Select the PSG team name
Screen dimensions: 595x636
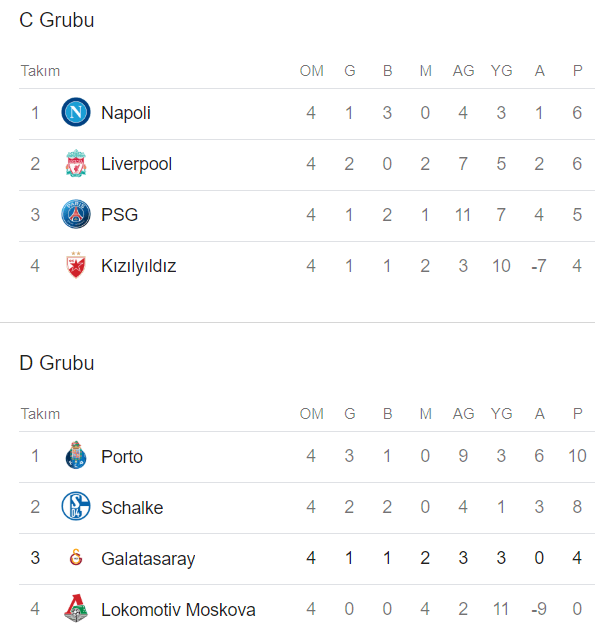[120, 215]
